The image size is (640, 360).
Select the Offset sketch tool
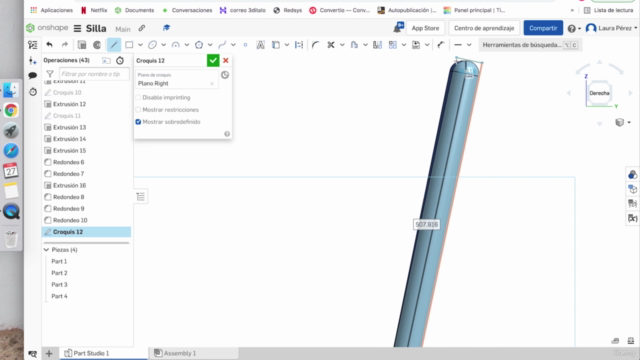[354, 45]
